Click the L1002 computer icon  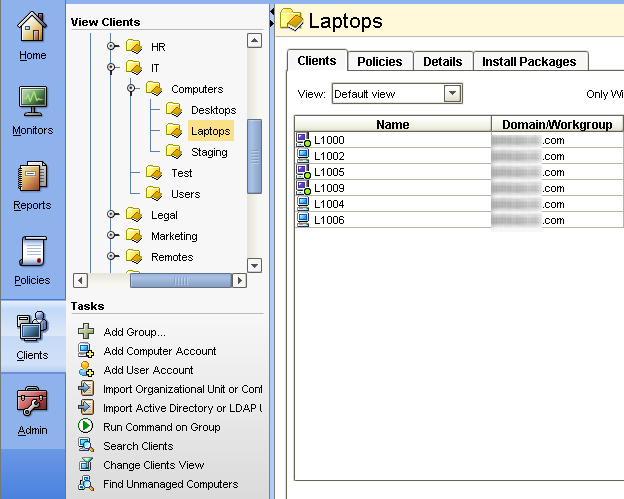pos(303,156)
